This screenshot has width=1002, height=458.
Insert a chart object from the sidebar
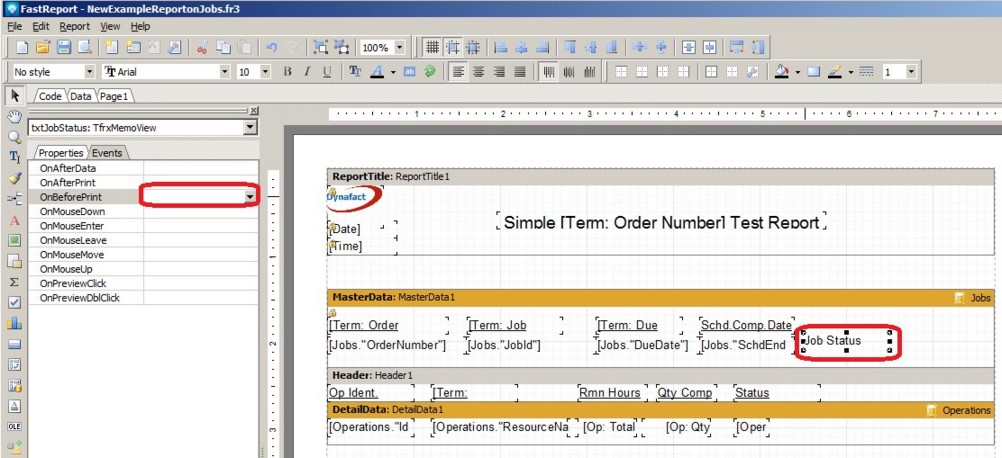pos(14,323)
